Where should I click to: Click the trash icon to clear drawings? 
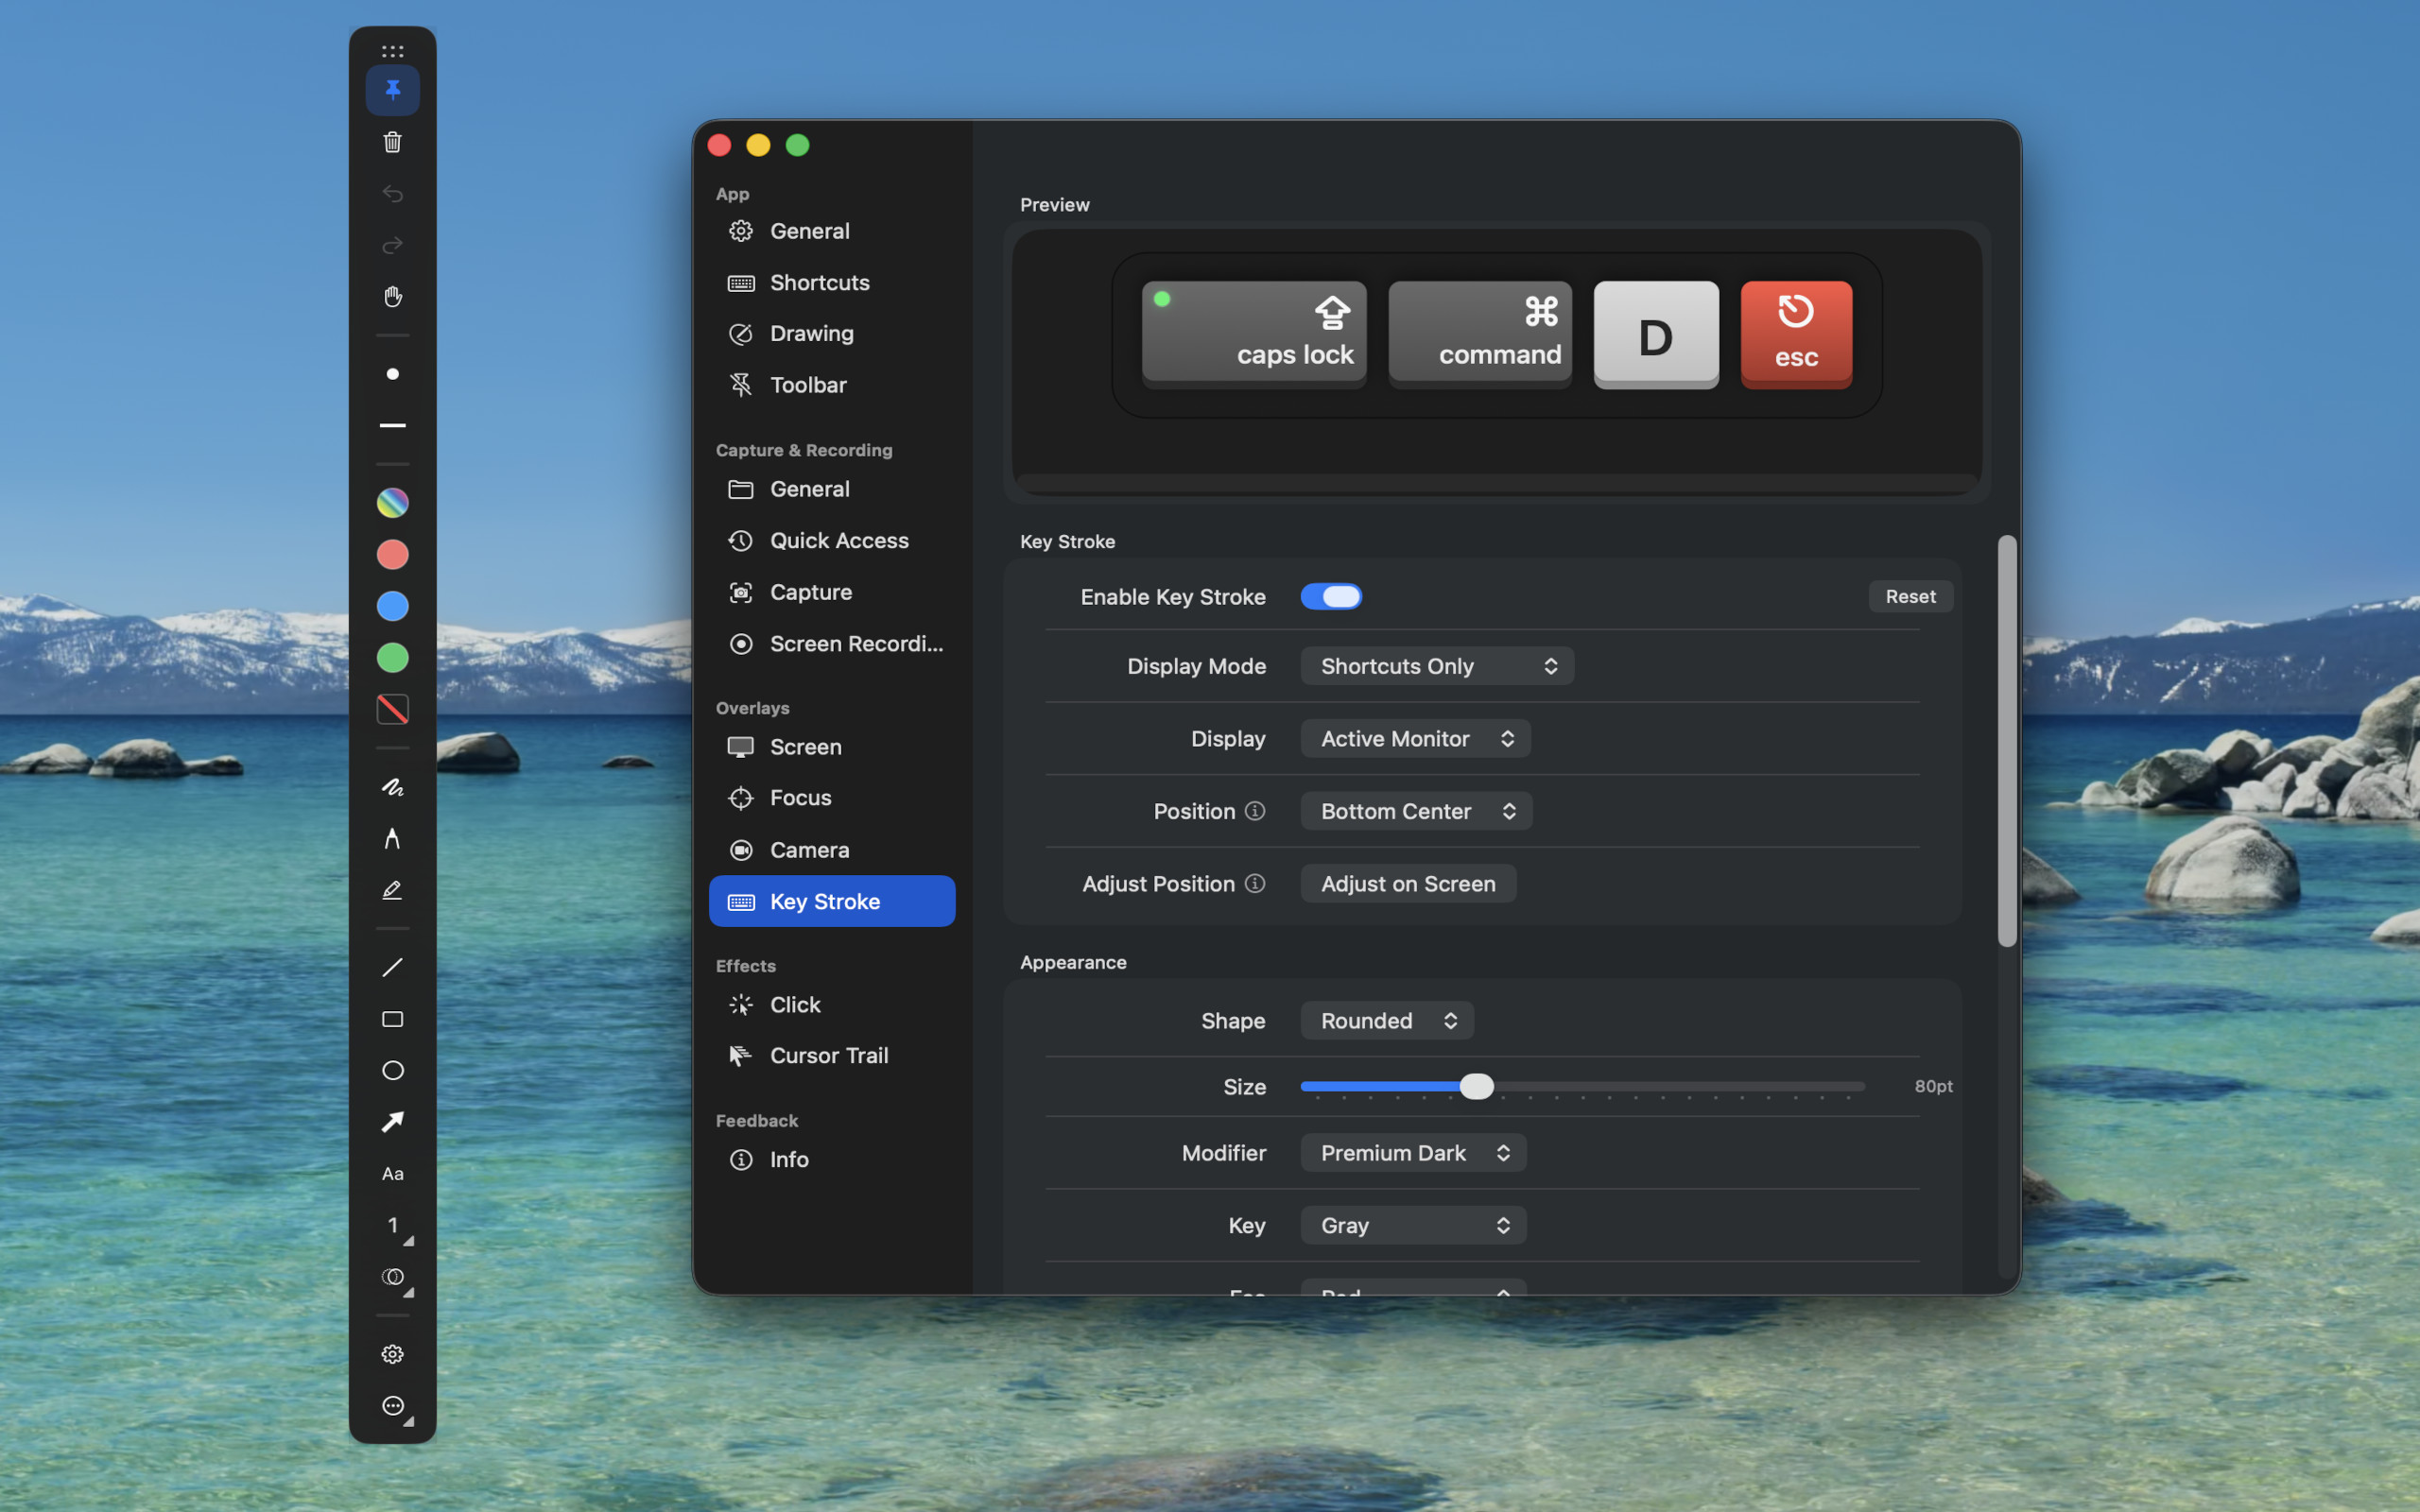tap(392, 142)
